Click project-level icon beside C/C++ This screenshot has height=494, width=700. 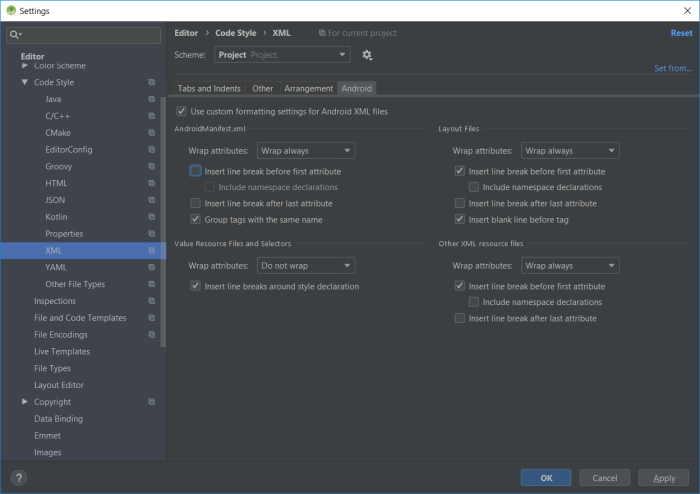(152, 116)
